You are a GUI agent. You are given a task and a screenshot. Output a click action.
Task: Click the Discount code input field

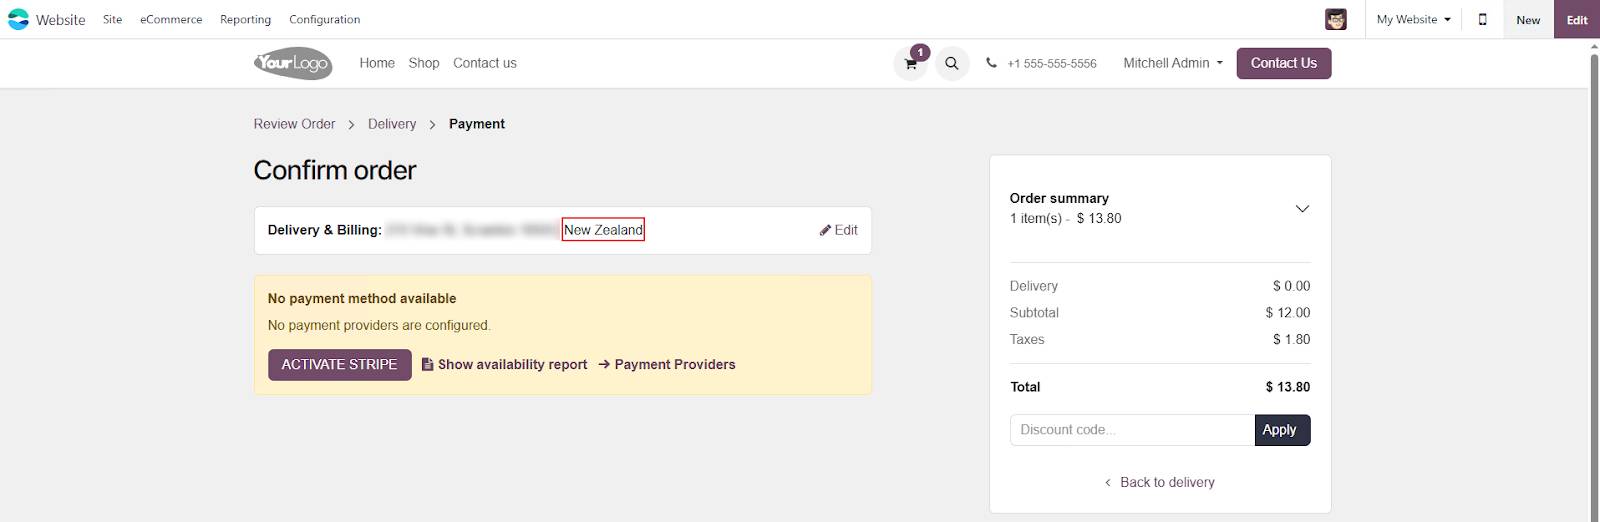point(1132,430)
